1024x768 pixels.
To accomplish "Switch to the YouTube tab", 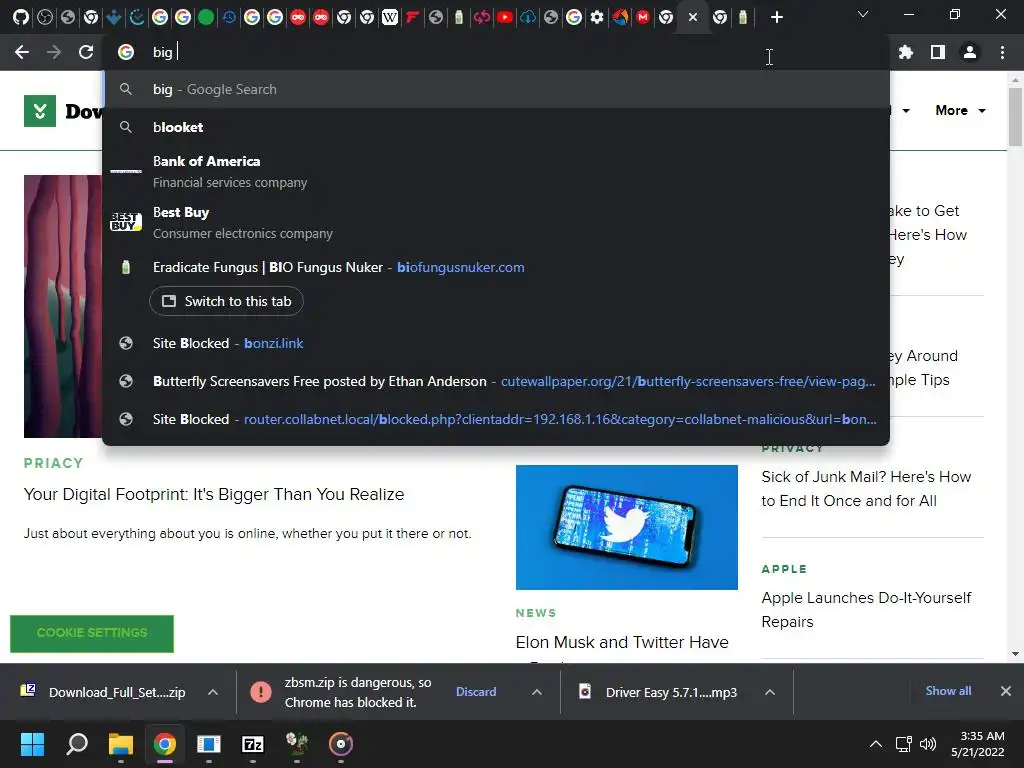I will 505,17.
